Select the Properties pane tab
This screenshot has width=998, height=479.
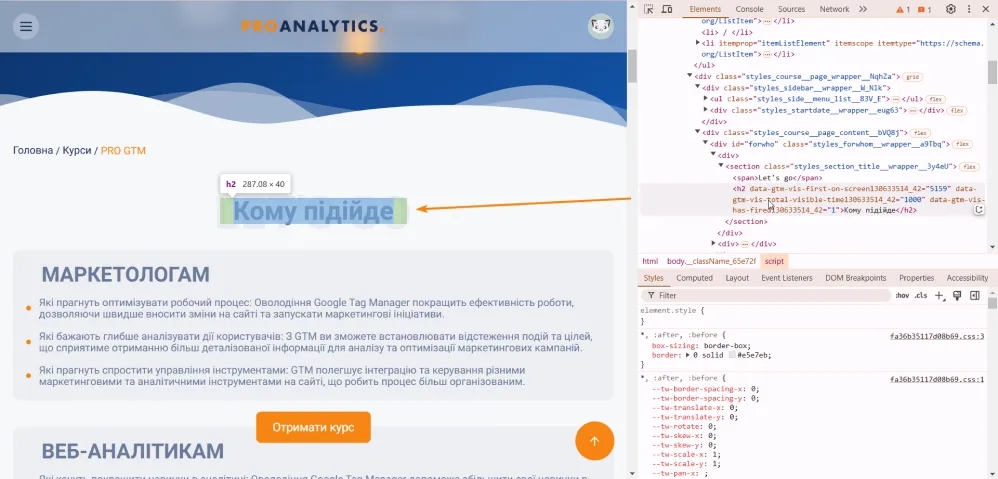pyautogui.click(x=917, y=278)
